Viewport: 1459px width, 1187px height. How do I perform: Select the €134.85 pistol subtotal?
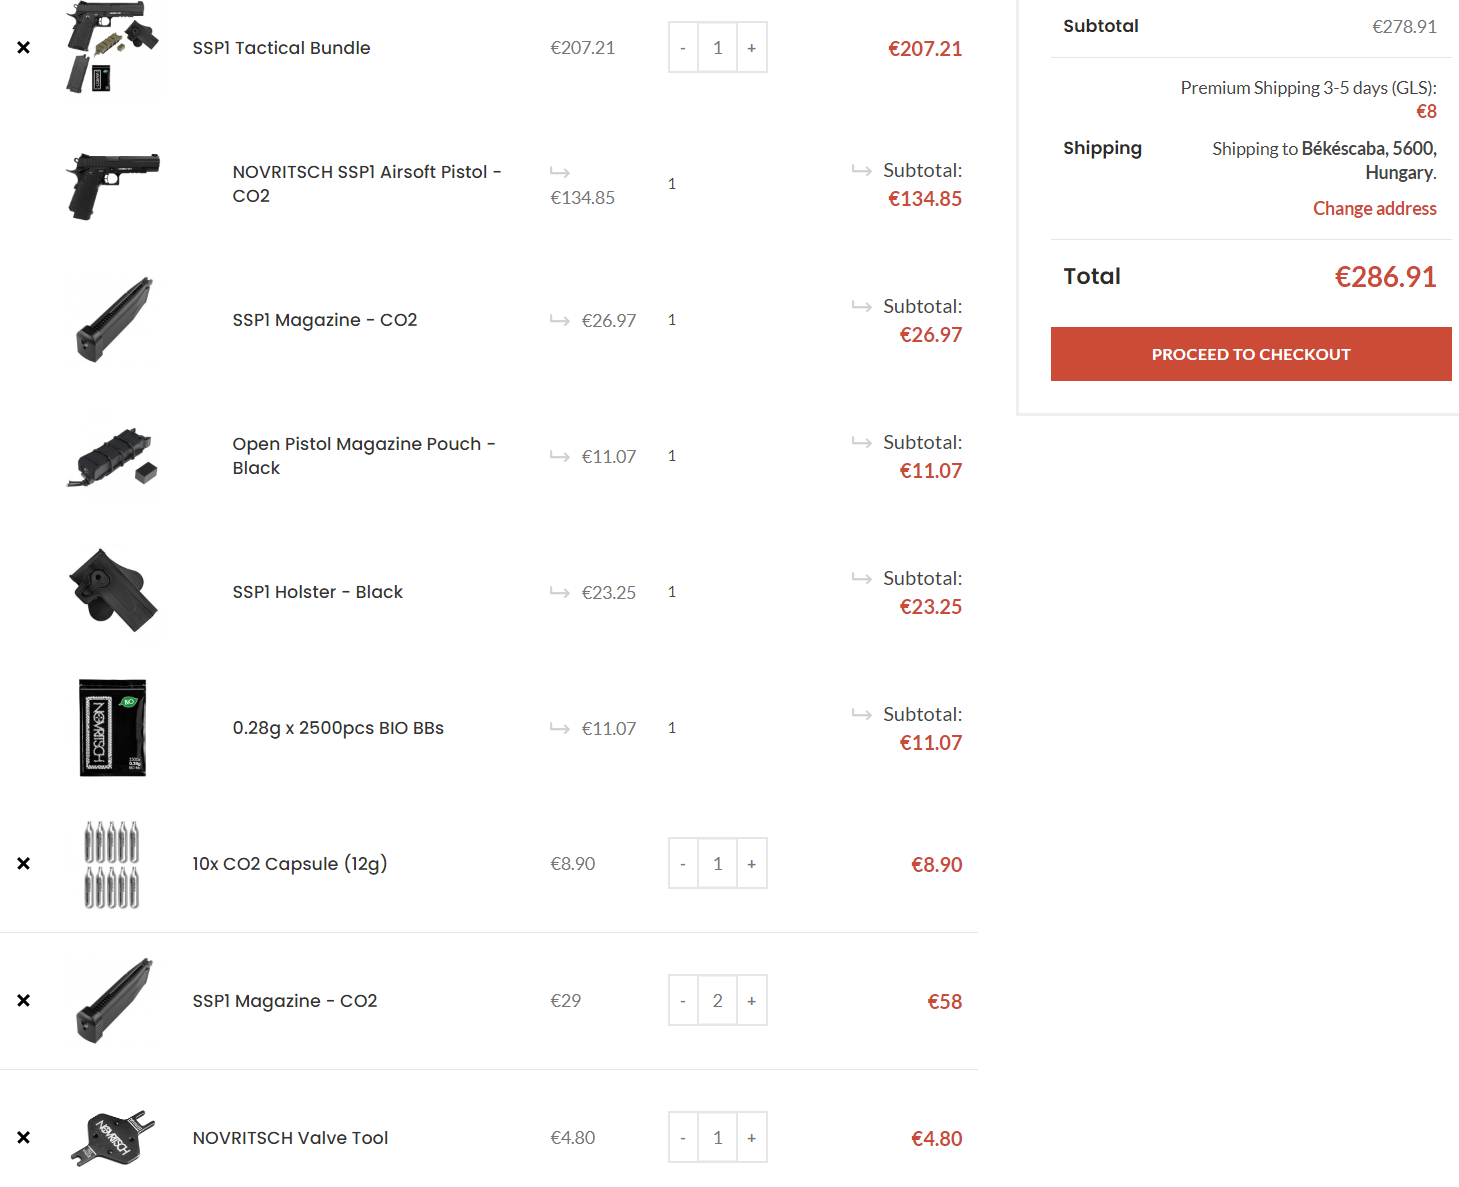coord(925,199)
